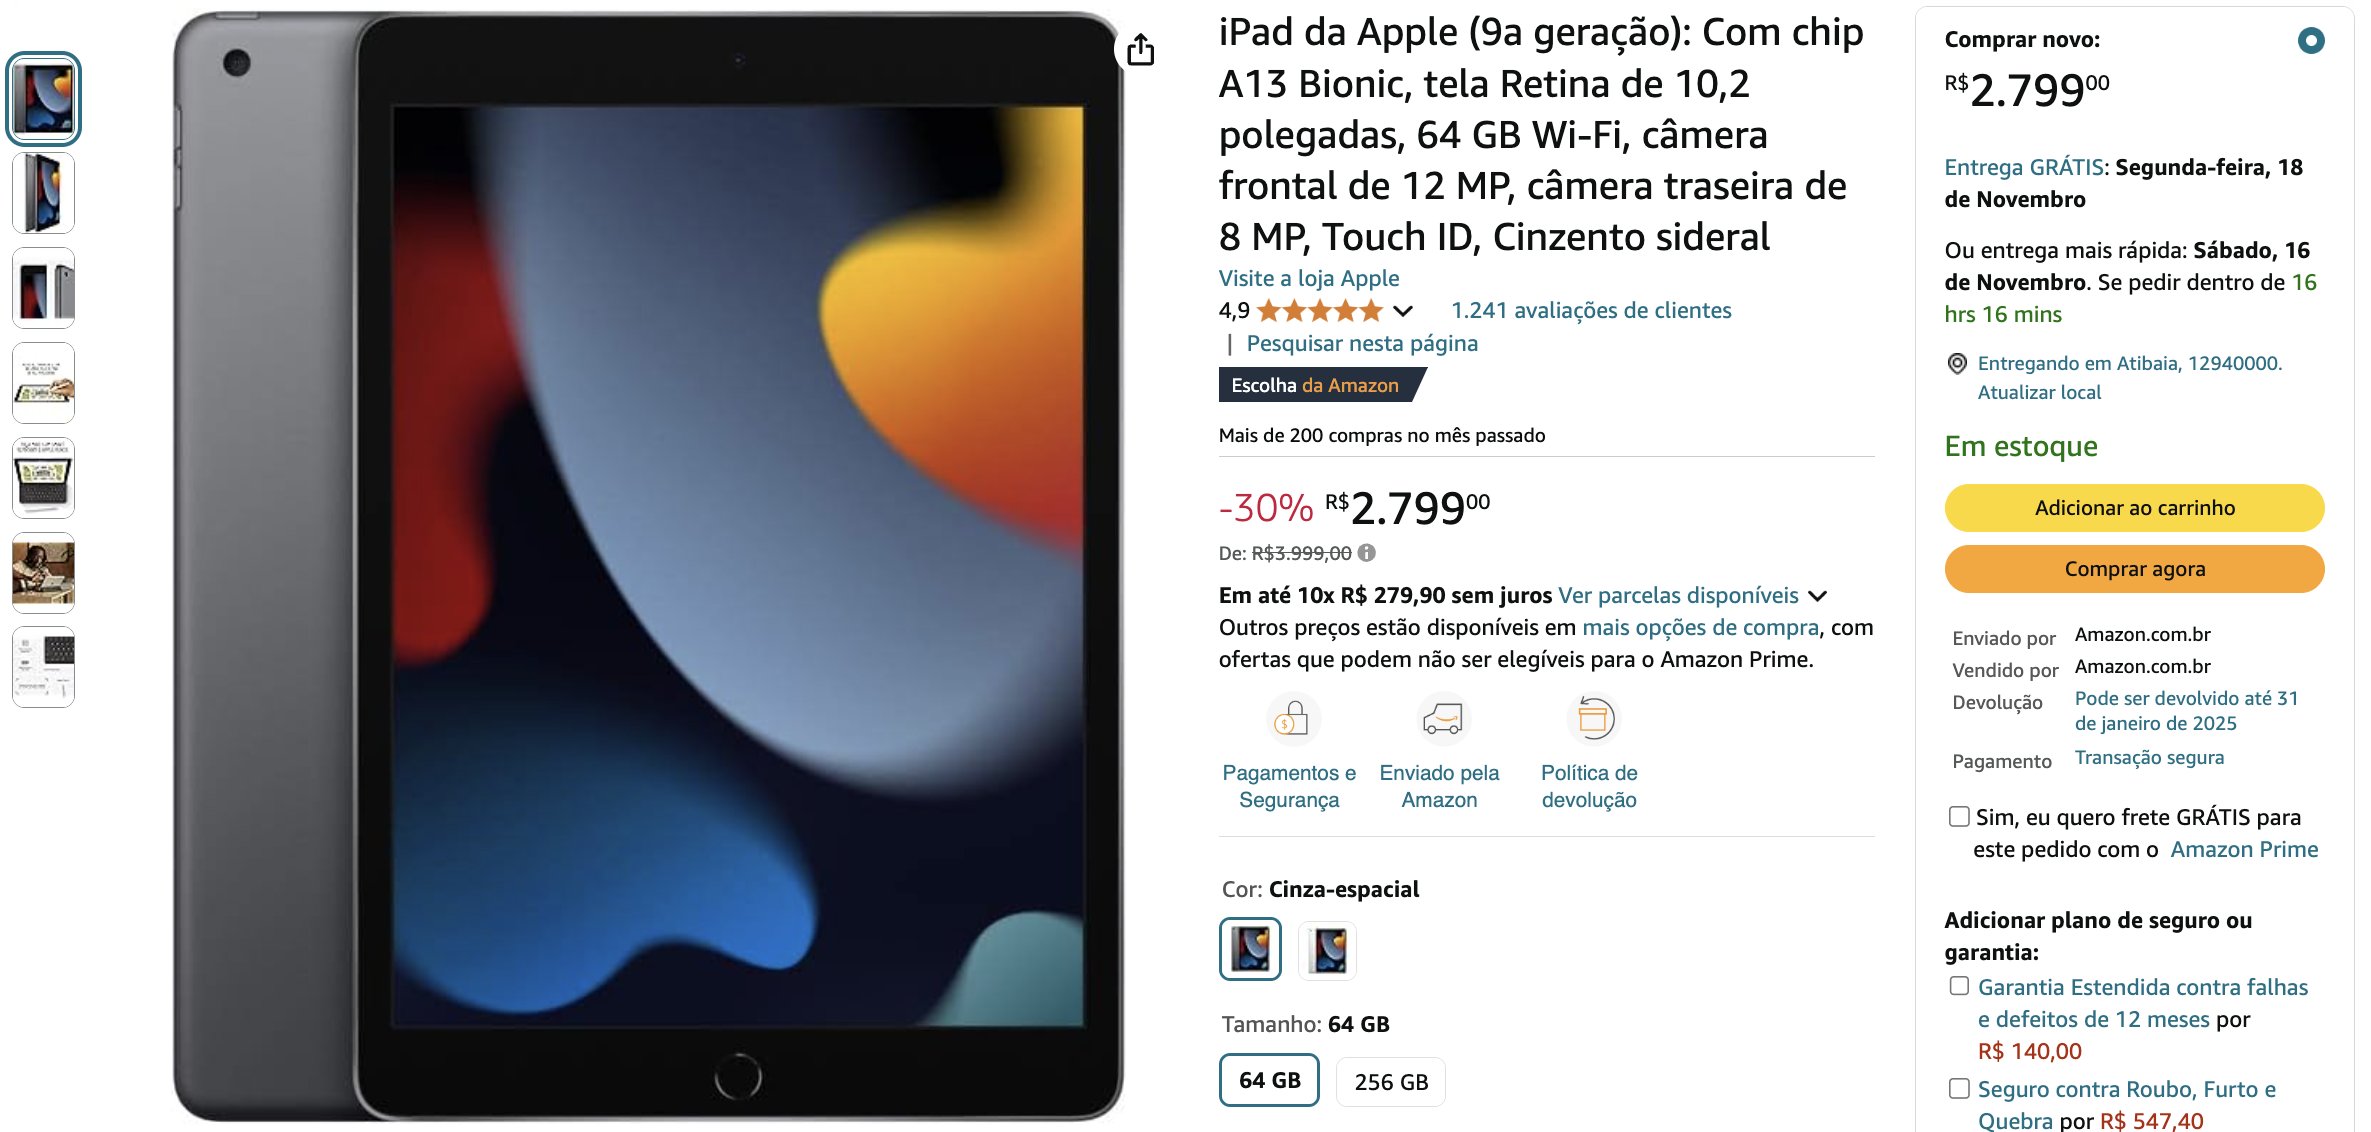
Task: Click the Política de devolução box icon
Action: coord(1592,719)
